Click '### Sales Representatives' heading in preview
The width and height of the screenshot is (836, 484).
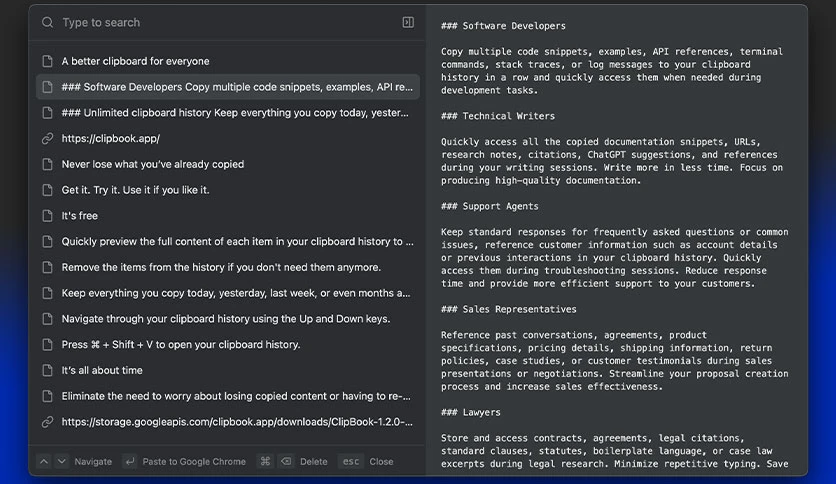(x=509, y=309)
